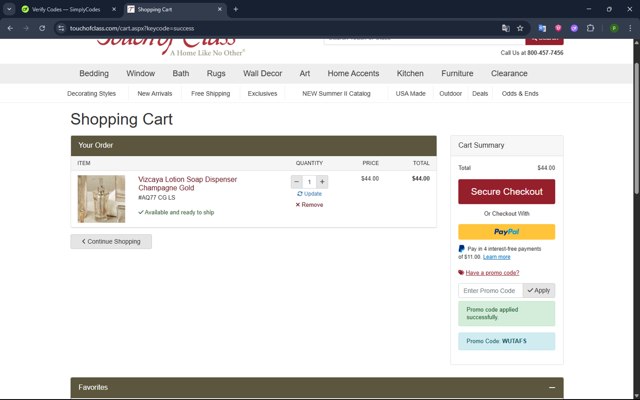This screenshot has height=400, width=640.
Task: Click the Promo Code WUTAFS text
Action: (496, 341)
